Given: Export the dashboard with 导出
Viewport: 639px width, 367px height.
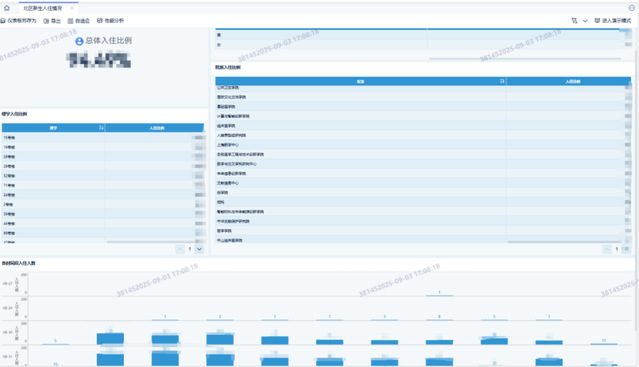Looking at the screenshot, I should tap(52, 21).
